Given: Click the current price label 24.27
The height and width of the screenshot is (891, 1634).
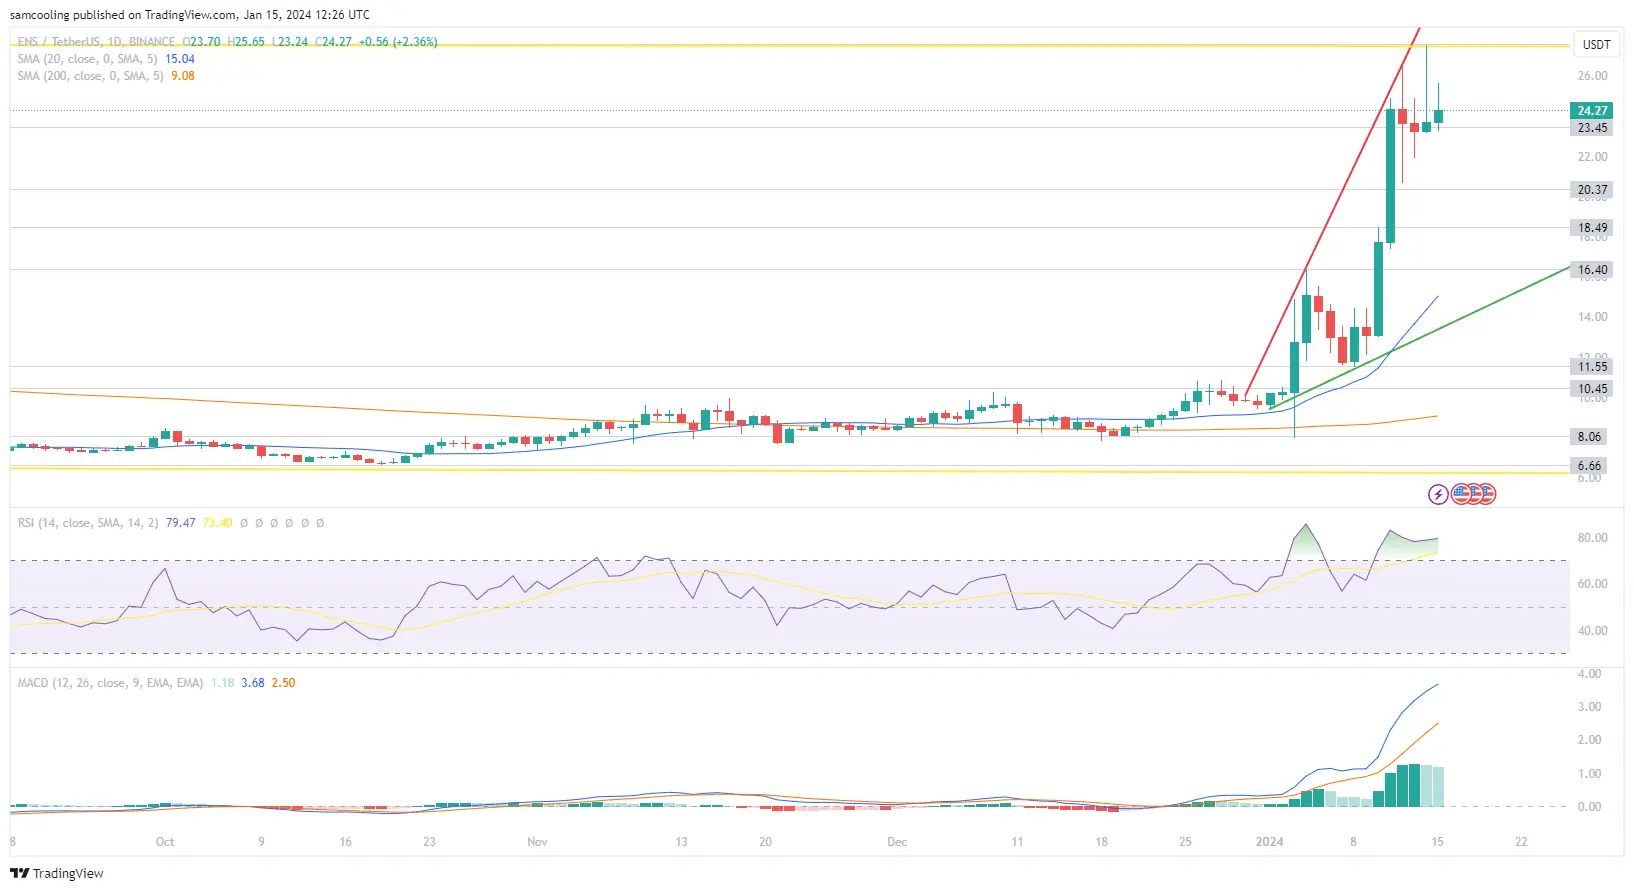Looking at the screenshot, I should click(1592, 111).
